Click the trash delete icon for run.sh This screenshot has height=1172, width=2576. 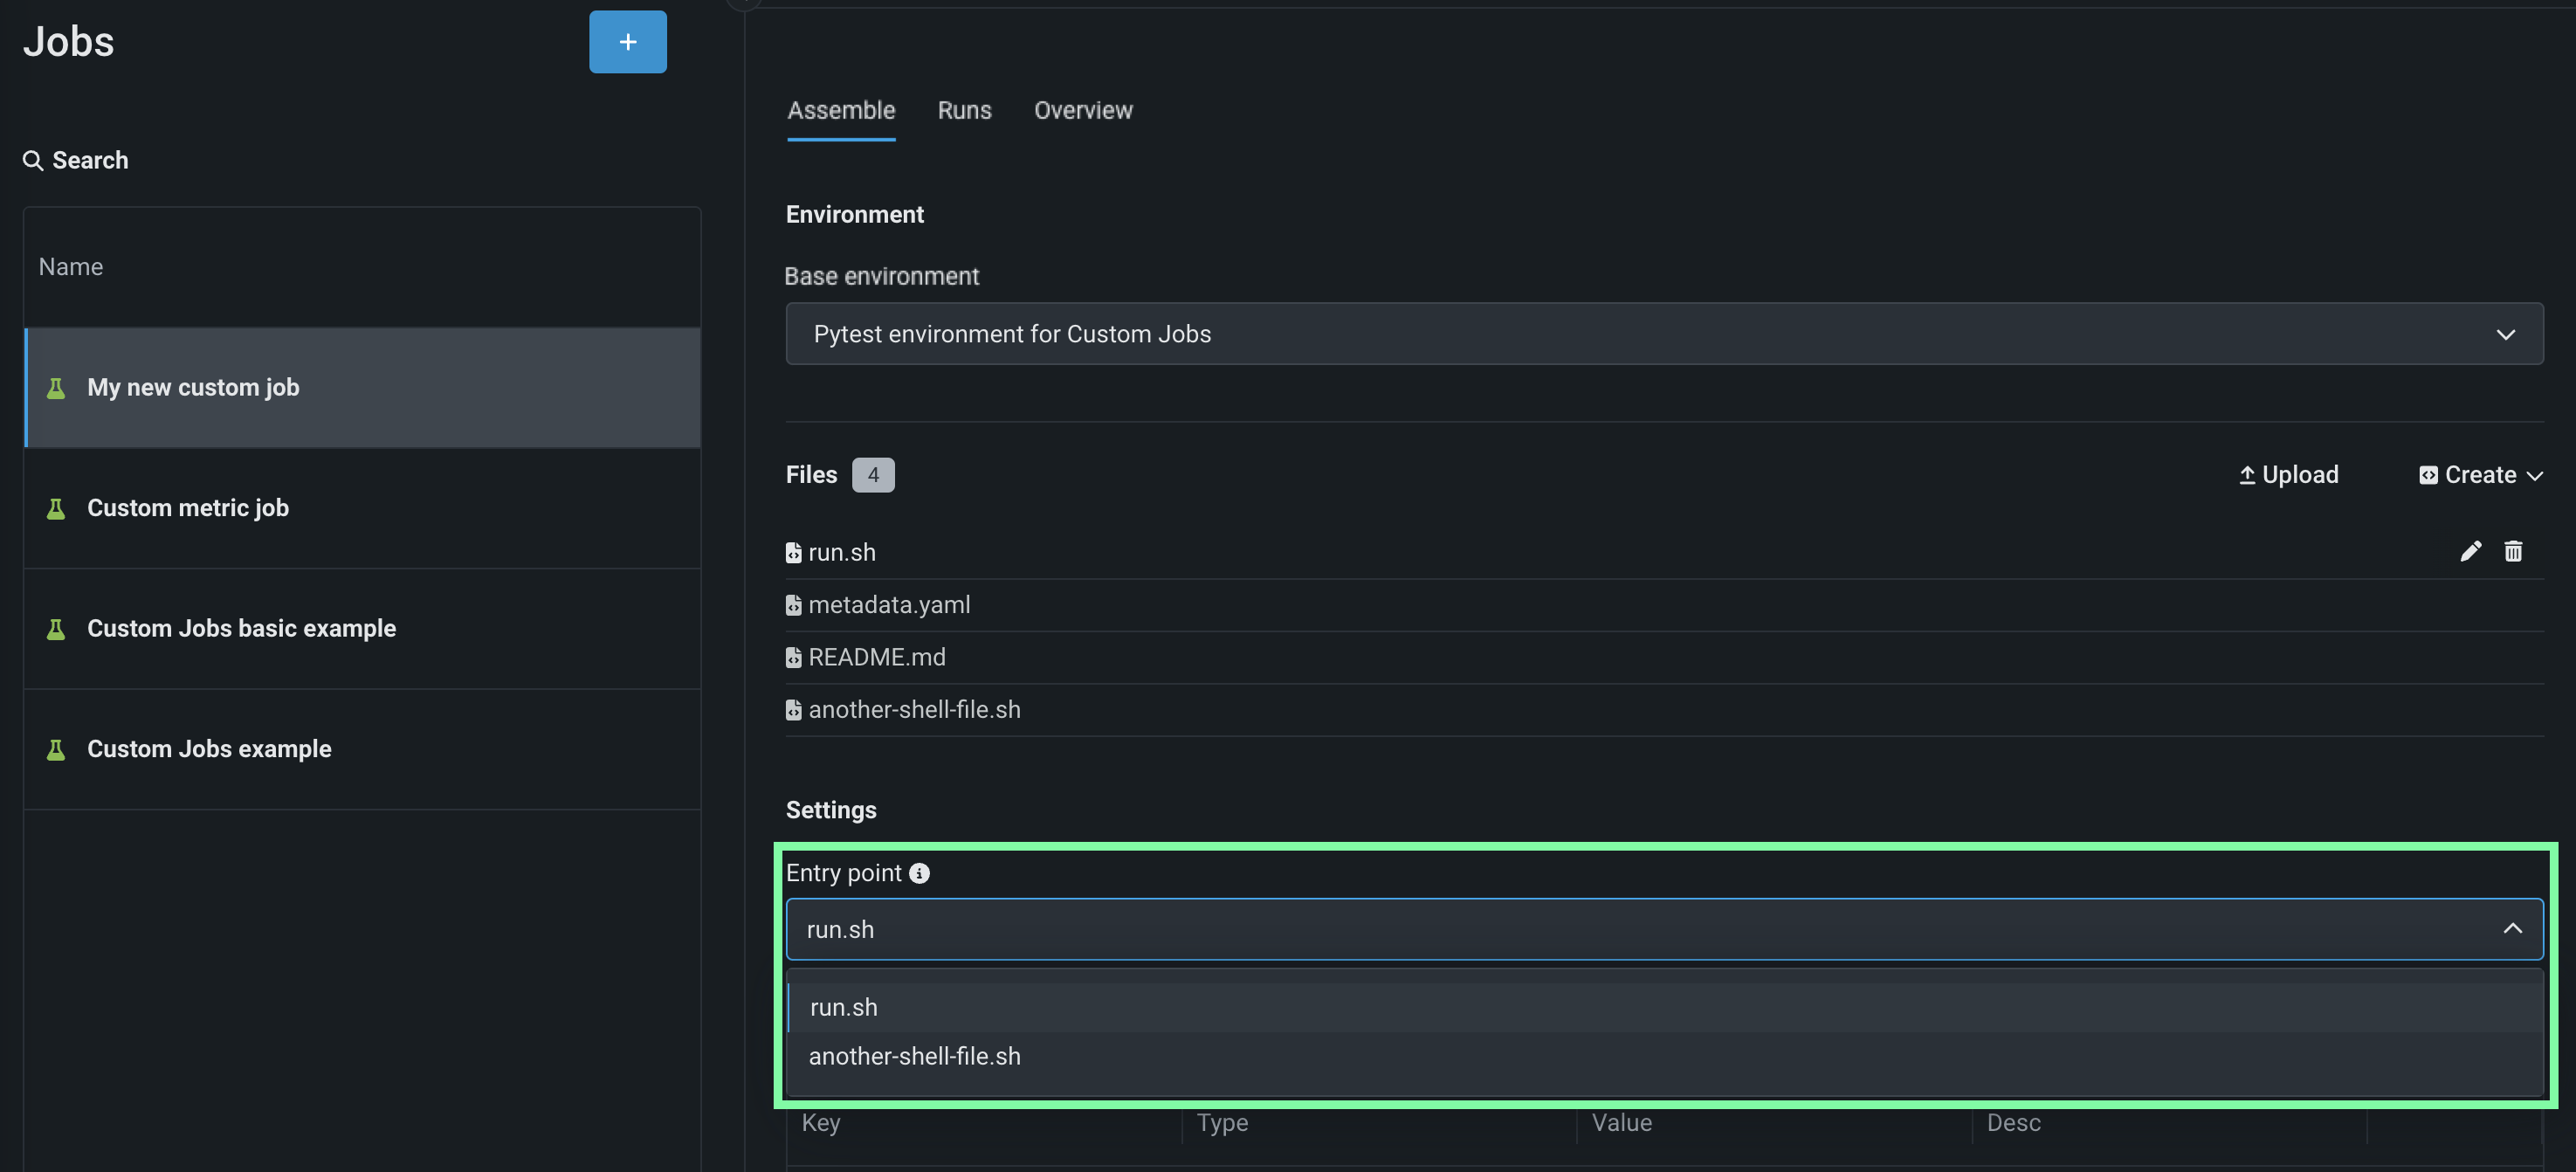[2513, 552]
